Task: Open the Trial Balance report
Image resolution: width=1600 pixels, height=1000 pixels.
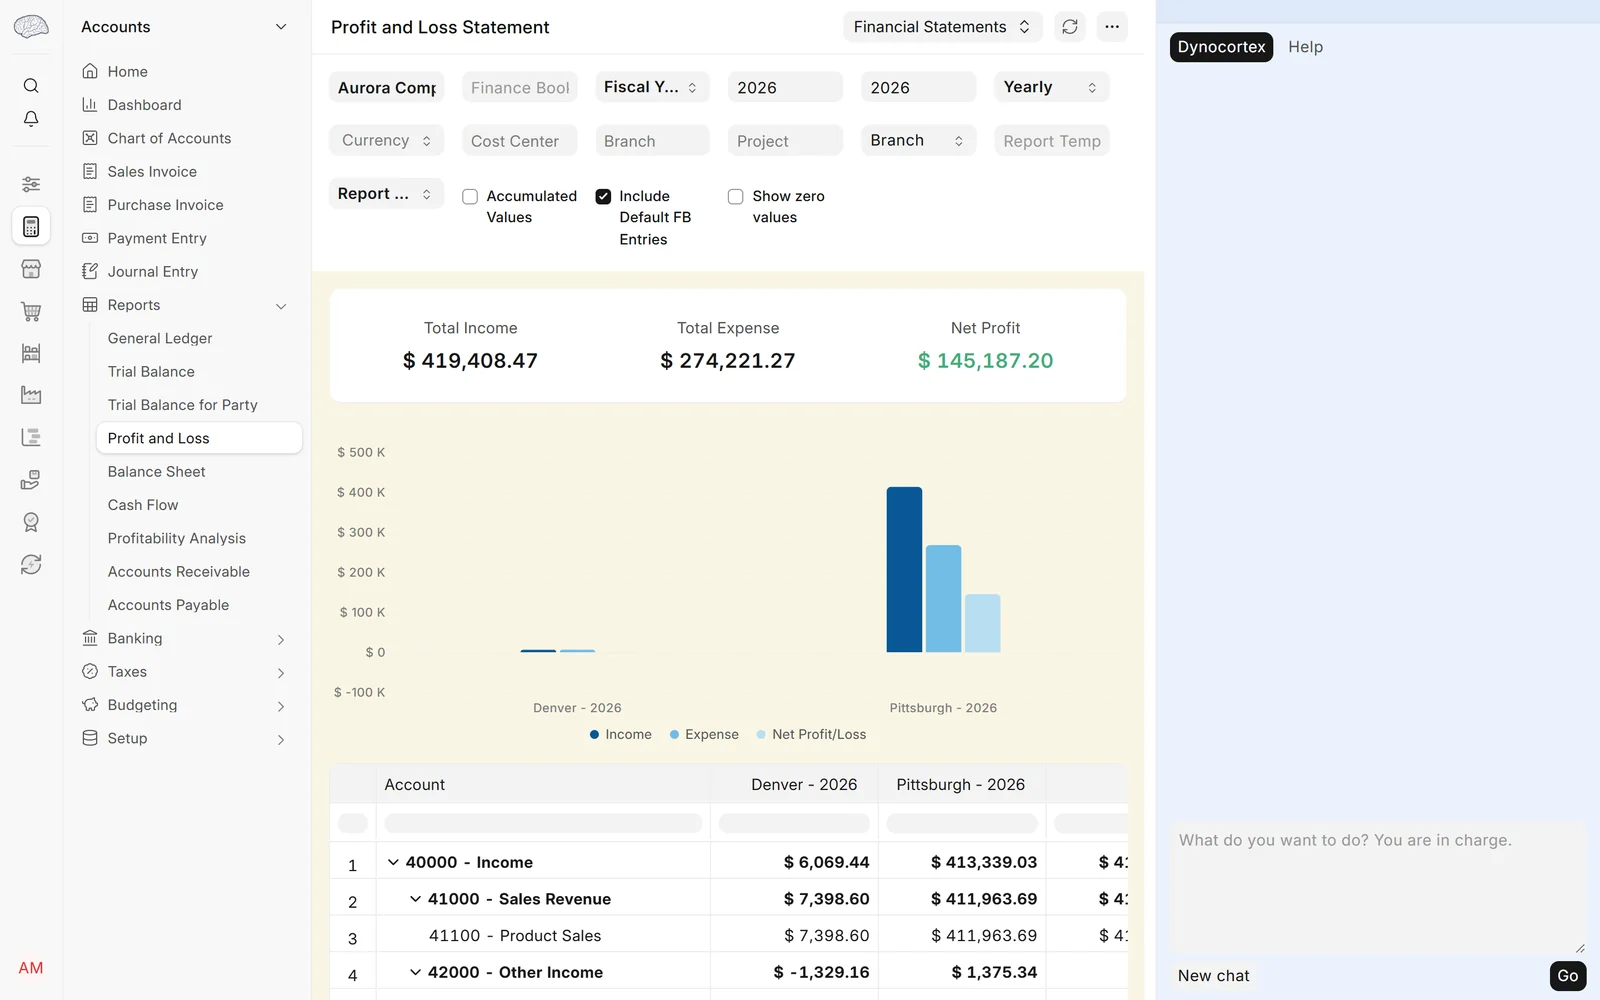Action: [151, 372]
